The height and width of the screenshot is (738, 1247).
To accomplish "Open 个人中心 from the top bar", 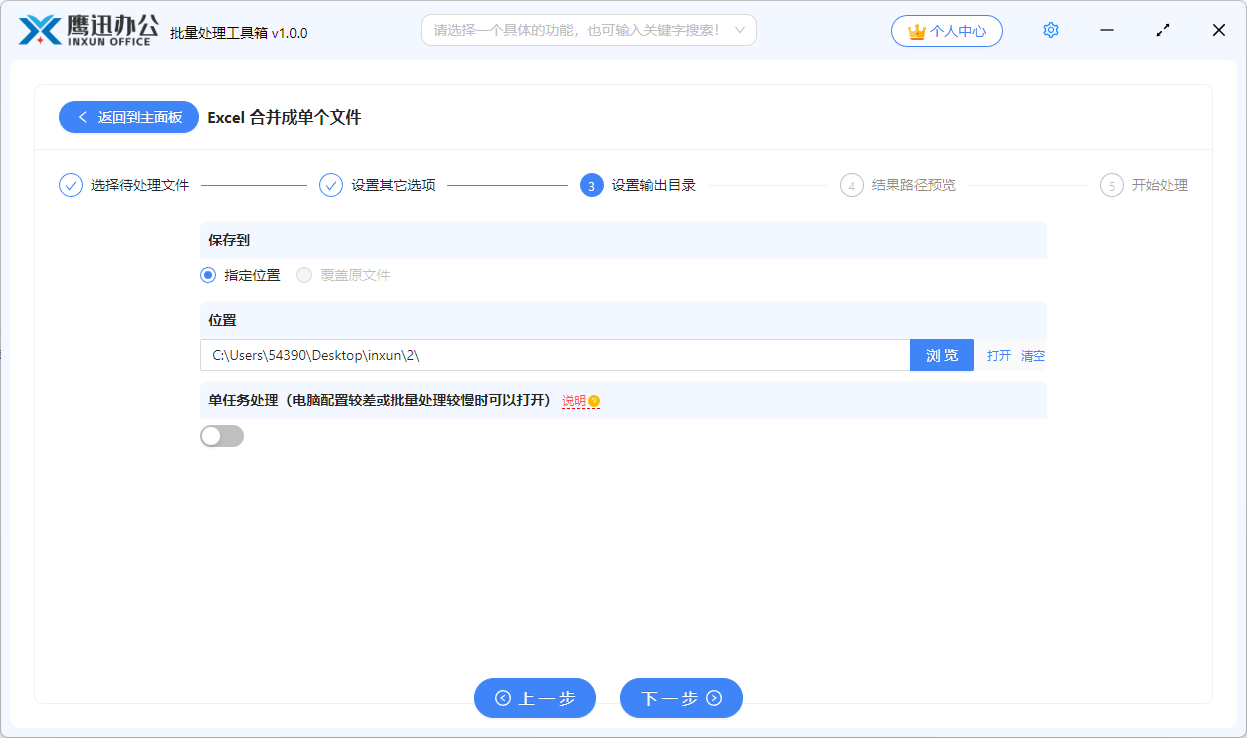I will (946, 31).
